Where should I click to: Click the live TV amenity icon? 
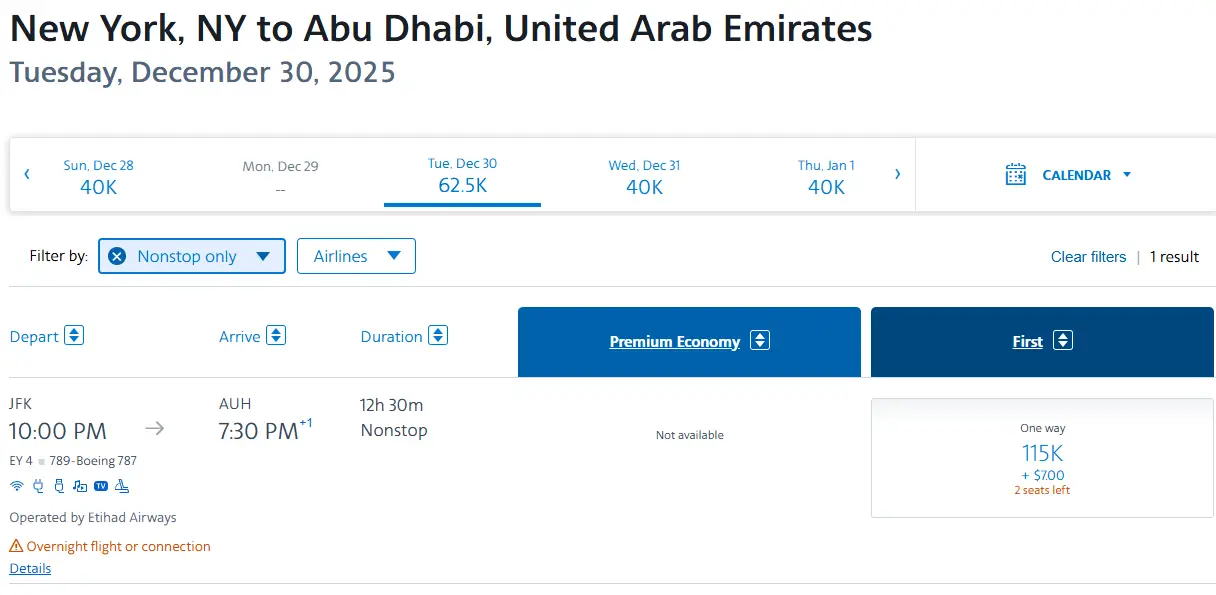101,487
